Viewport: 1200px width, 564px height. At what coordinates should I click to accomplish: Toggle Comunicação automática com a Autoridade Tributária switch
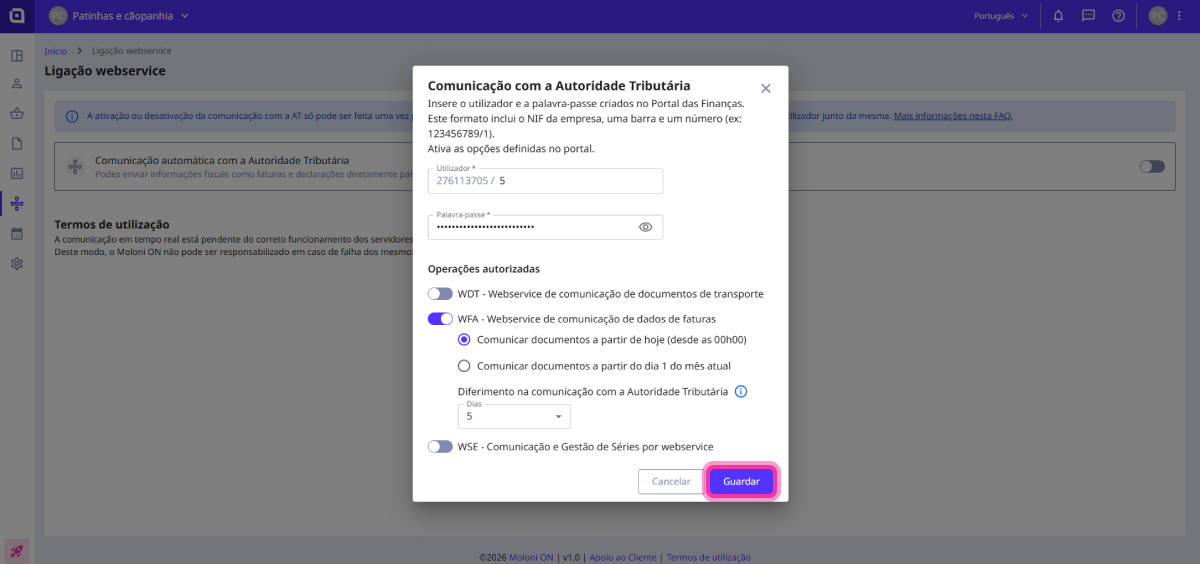[x=1152, y=166]
